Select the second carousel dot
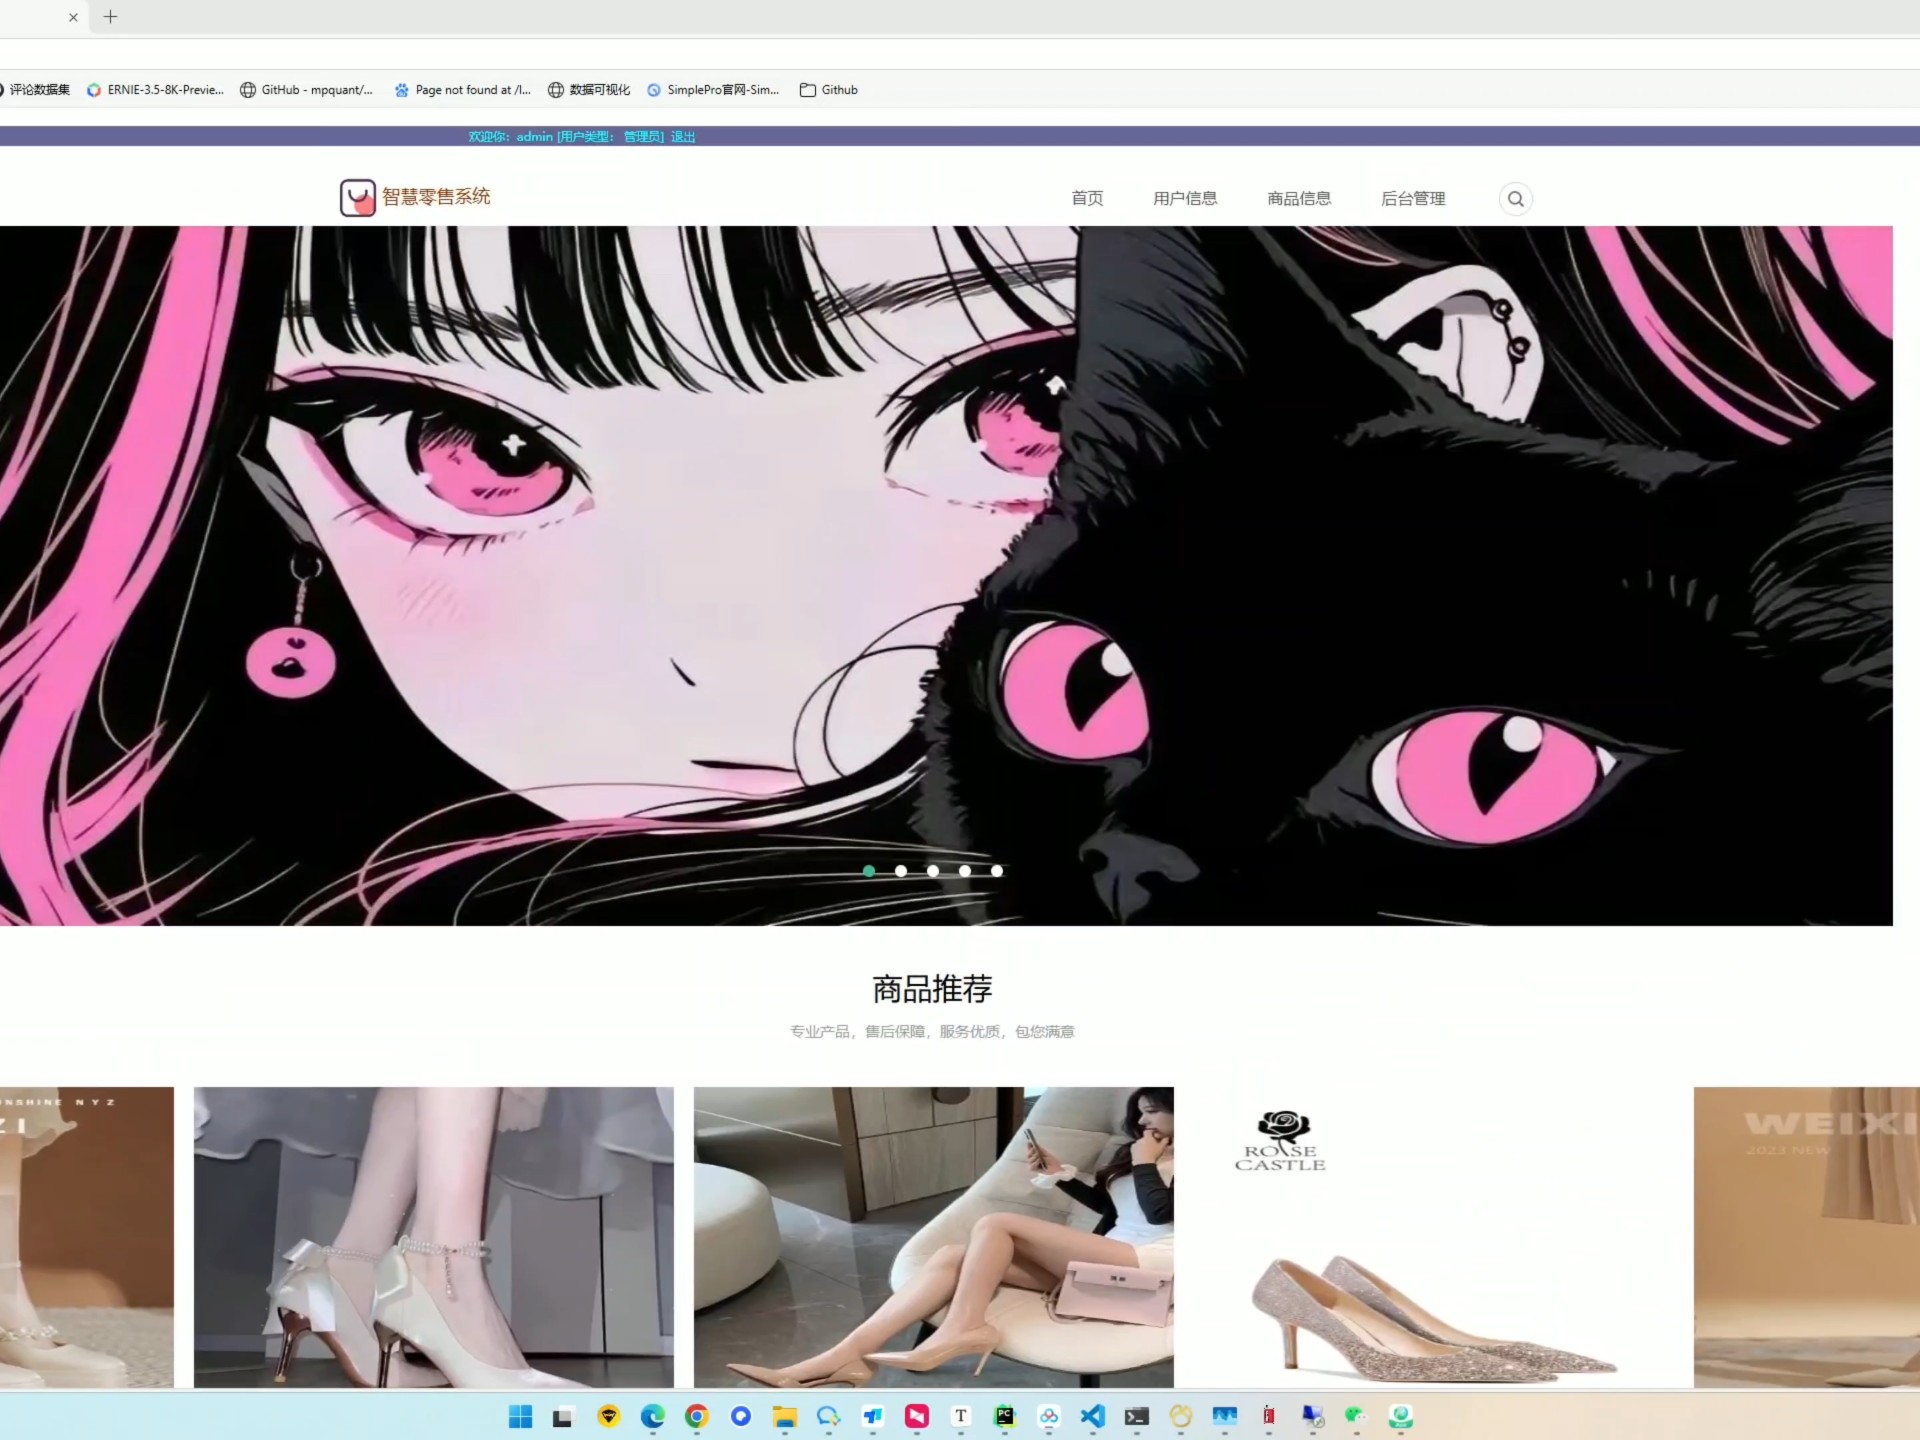Viewport: 1920px width, 1440px height. pyautogui.click(x=901, y=871)
